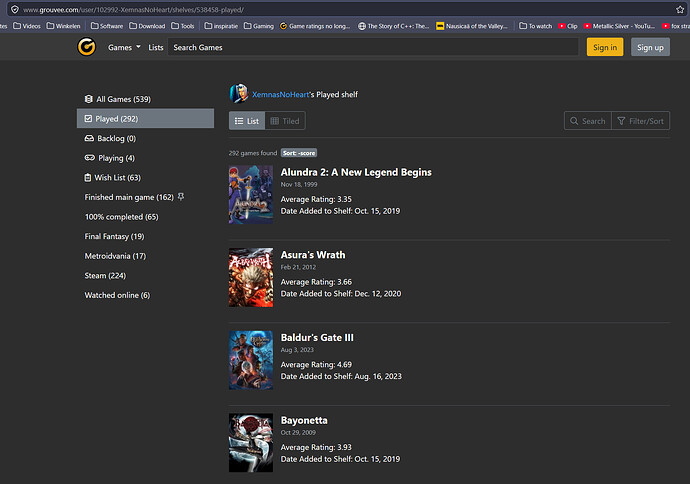Click Asura's Wrath Average Rating: 3.66 text

(316, 282)
